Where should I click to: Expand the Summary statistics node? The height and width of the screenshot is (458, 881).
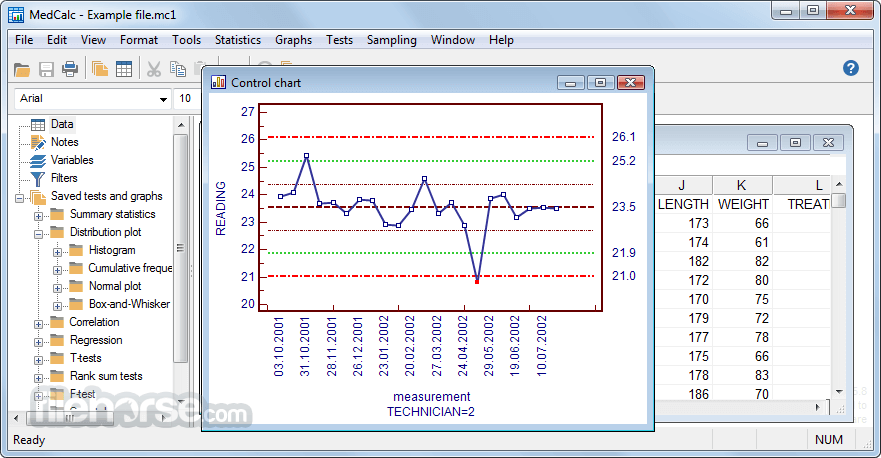click(38, 216)
